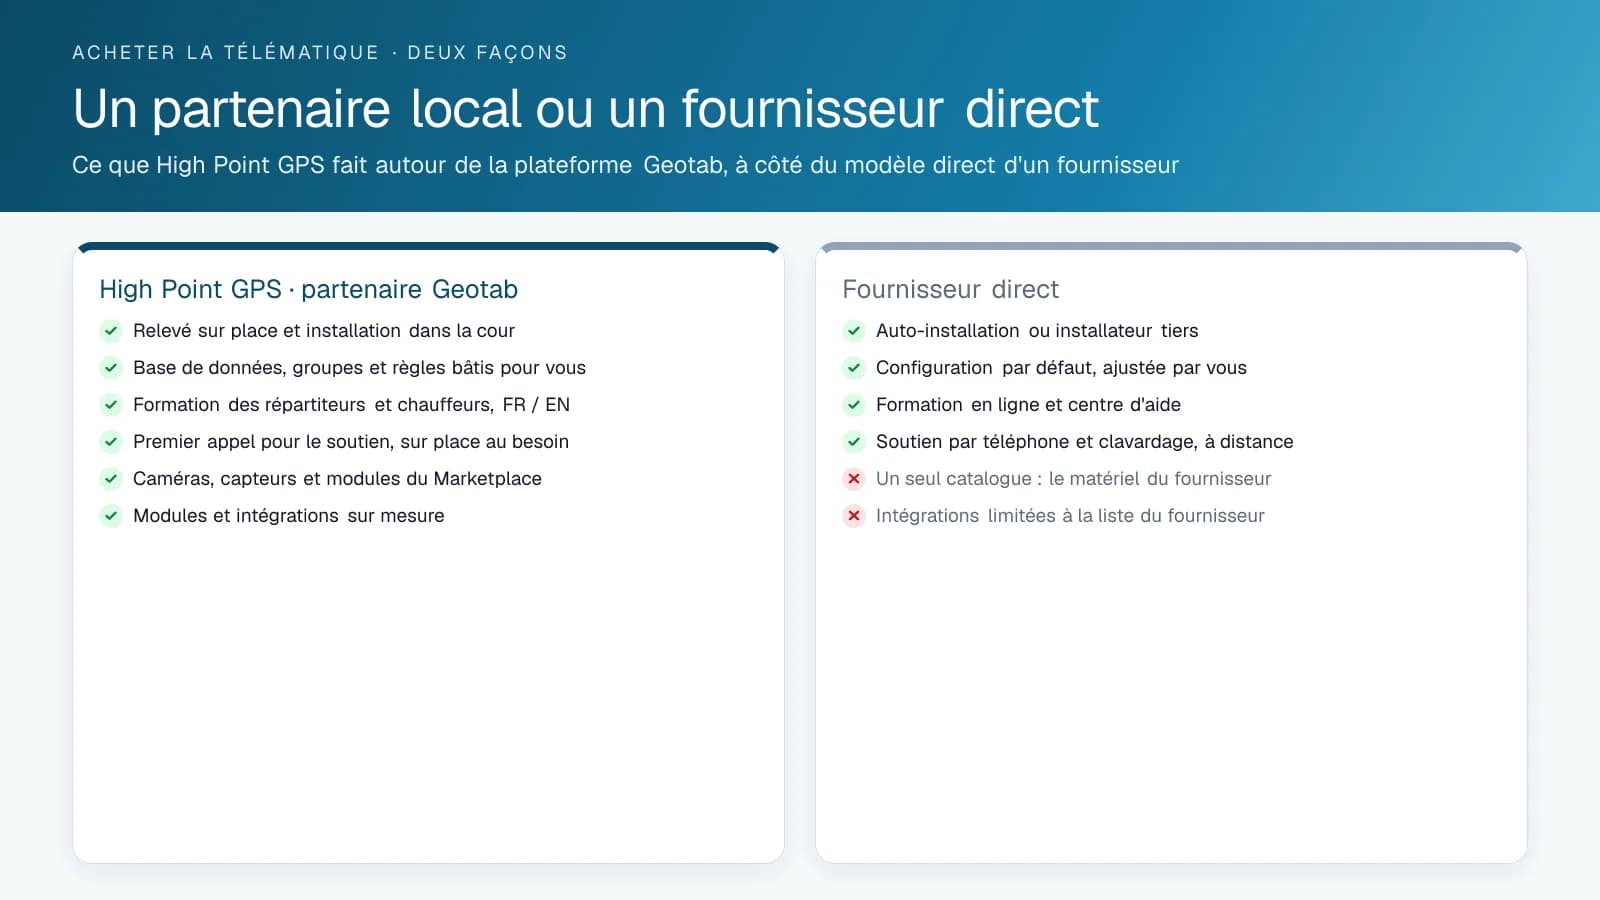Click the check icon beside 'Soutien par téléphone et clavardage'
This screenshot has height=900, width=1600.
coord(854,442)
